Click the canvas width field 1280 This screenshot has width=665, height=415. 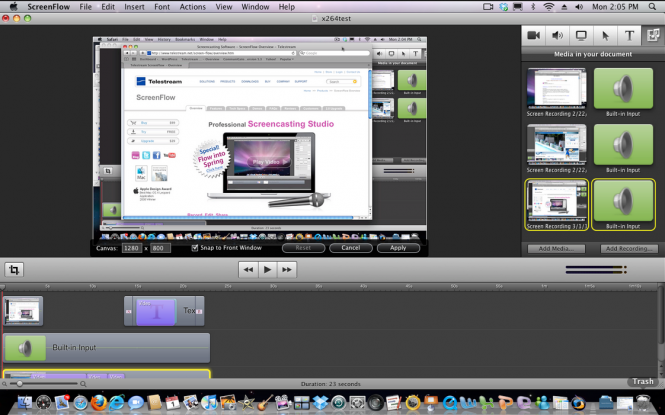(x=131, y=248)
